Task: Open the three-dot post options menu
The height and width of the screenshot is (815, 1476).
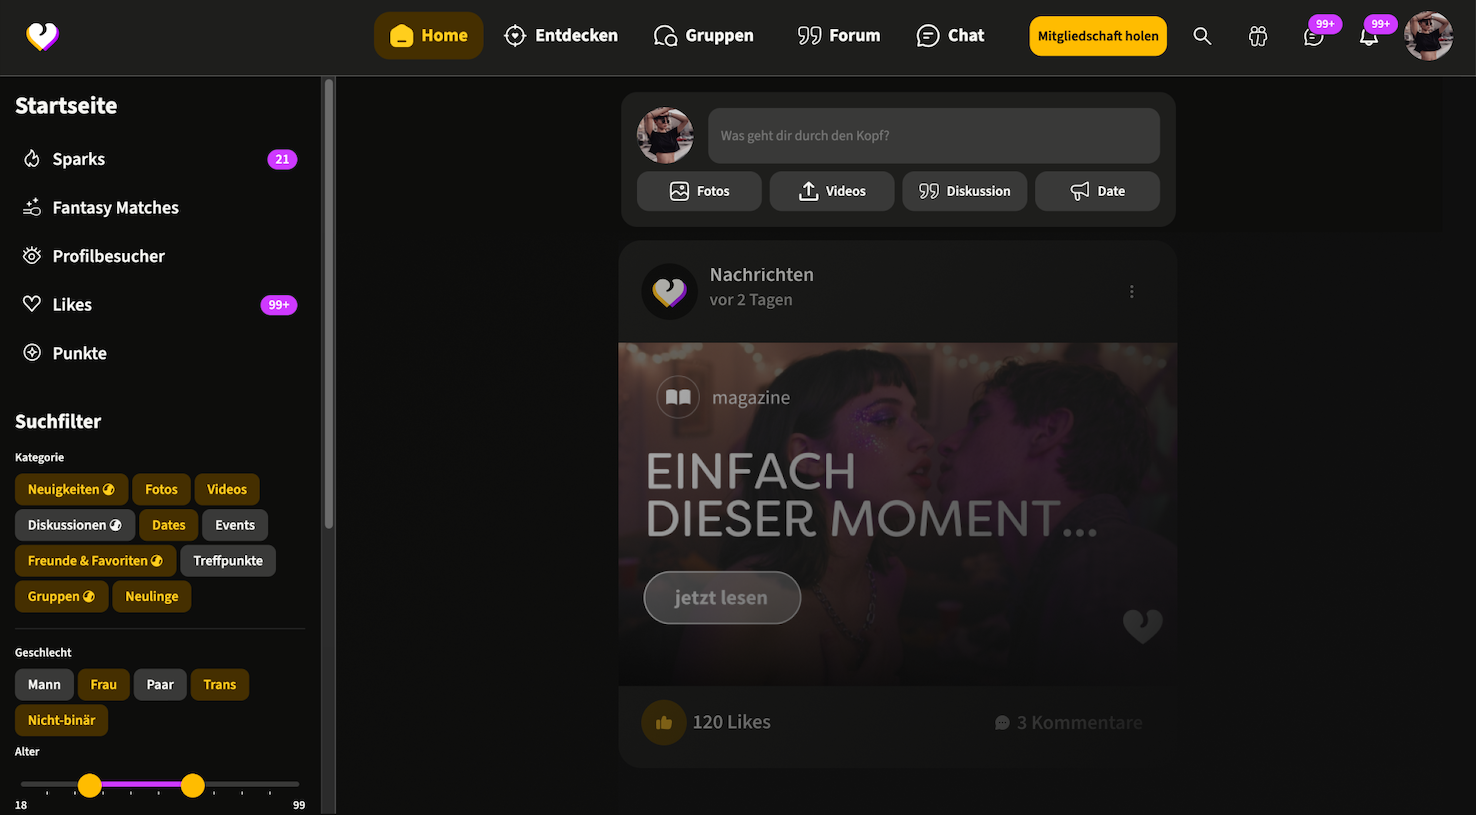Action: click(1132, 292)
